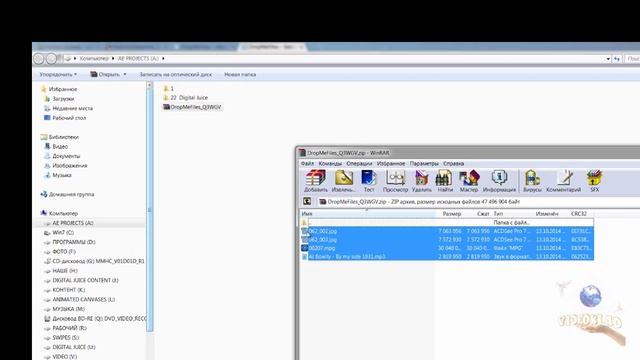Click the parent folder row icon in WinRAR
640x360 pixels.
click(304, 222)
